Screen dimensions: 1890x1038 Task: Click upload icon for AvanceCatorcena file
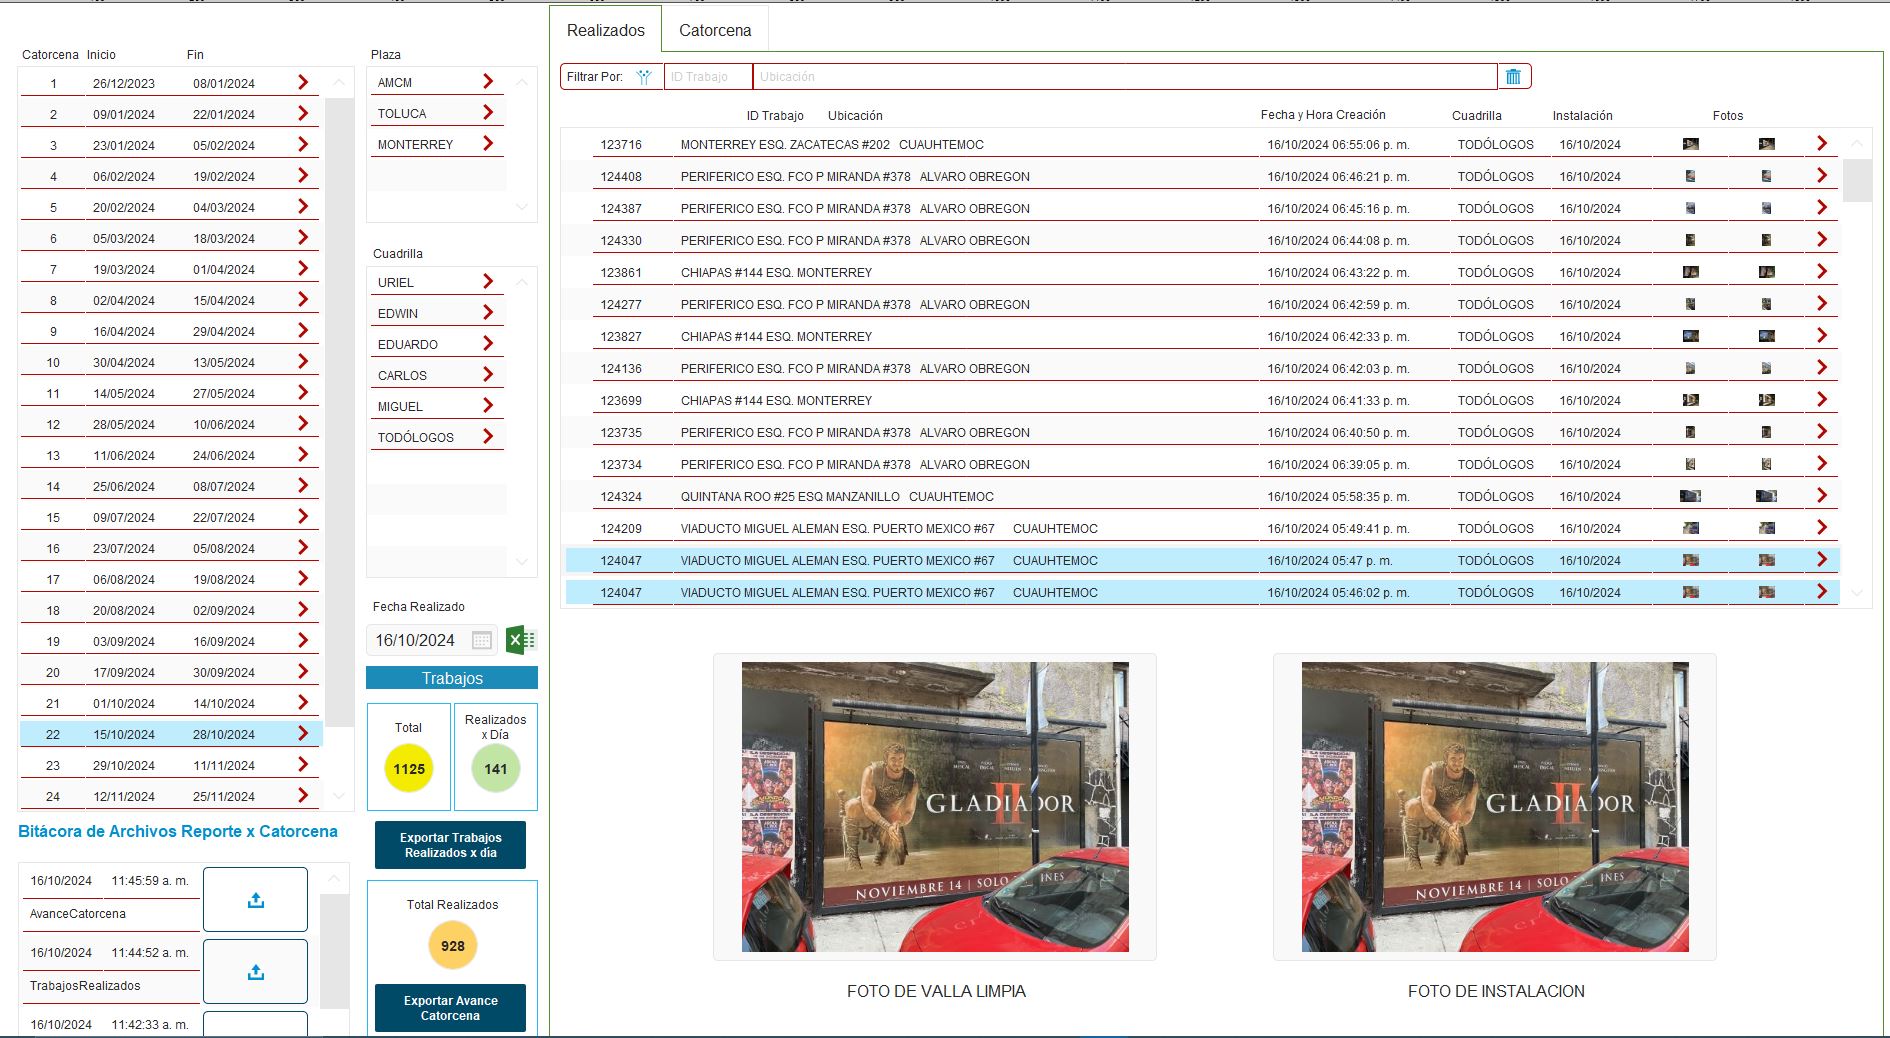[255, 900]
